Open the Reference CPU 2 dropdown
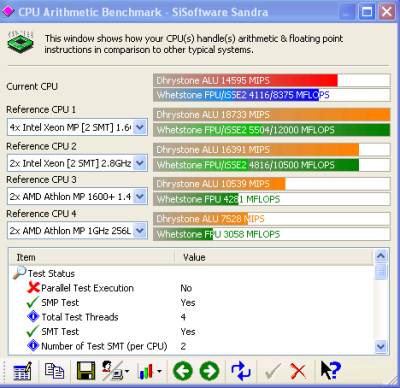400x388 pixels. point(140,163)
